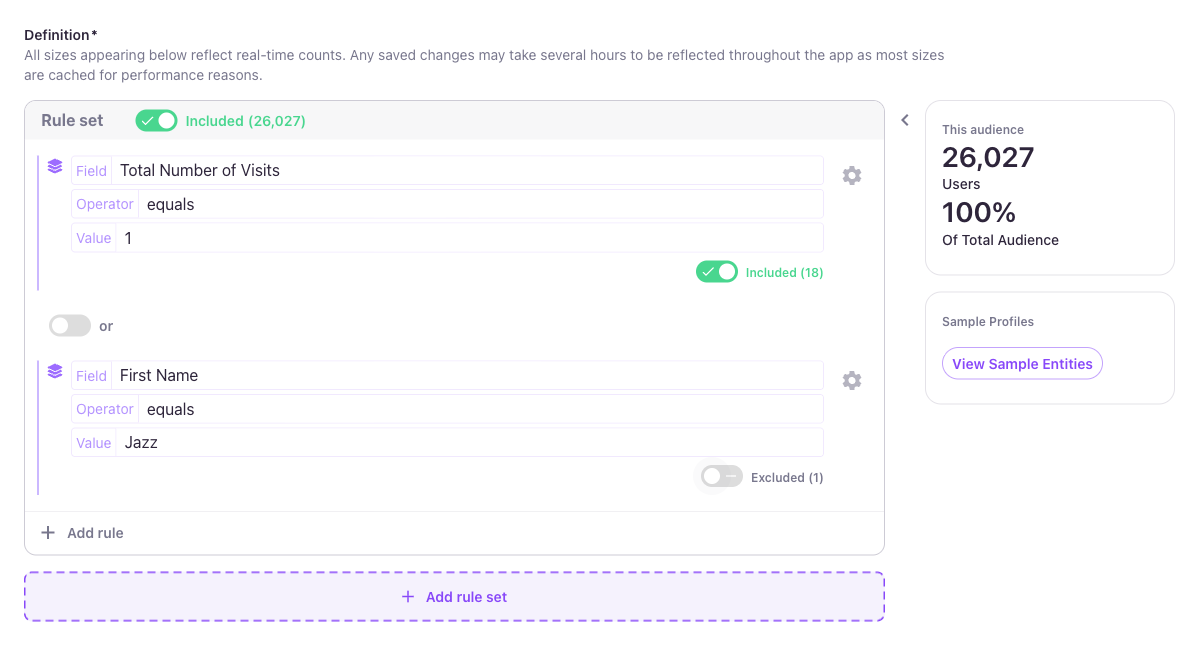
Task: Open settings gear for Total Number of Visits rule
Action: [851, 175]
